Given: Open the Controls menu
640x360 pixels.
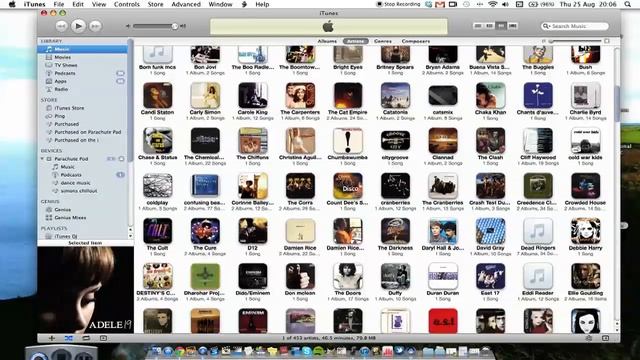Looking at the screenshot, I should [127, 4].
